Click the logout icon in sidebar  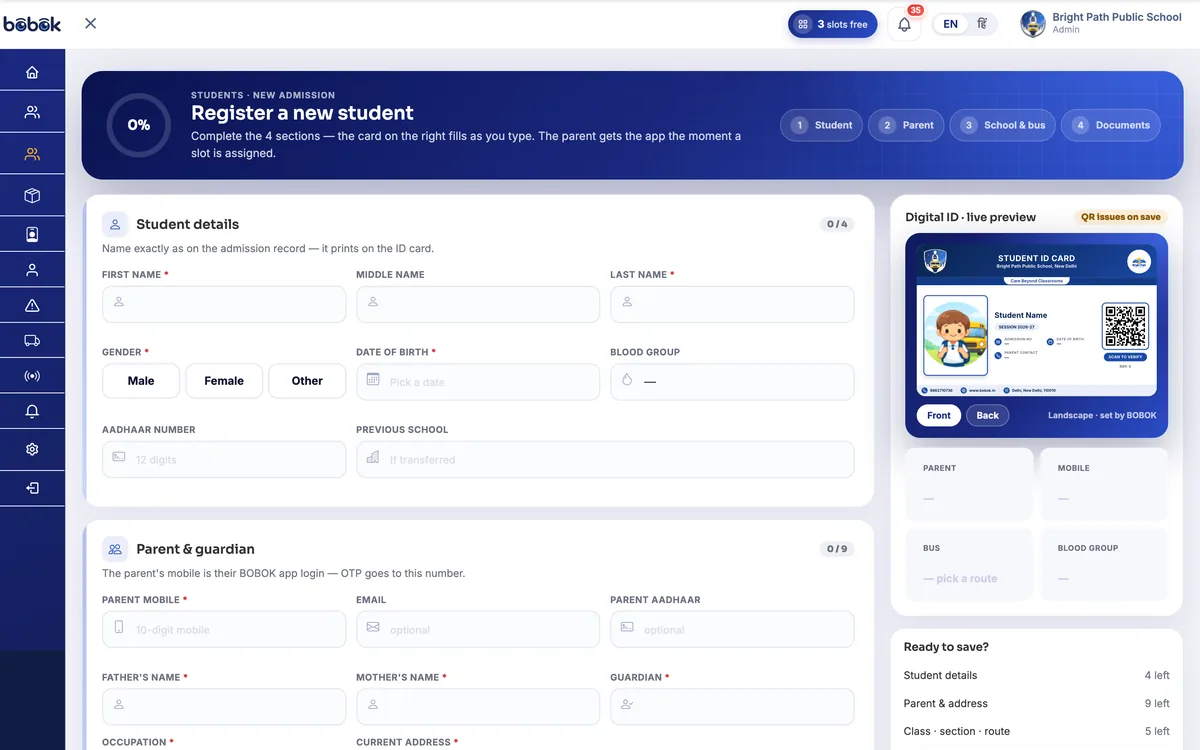32,488
